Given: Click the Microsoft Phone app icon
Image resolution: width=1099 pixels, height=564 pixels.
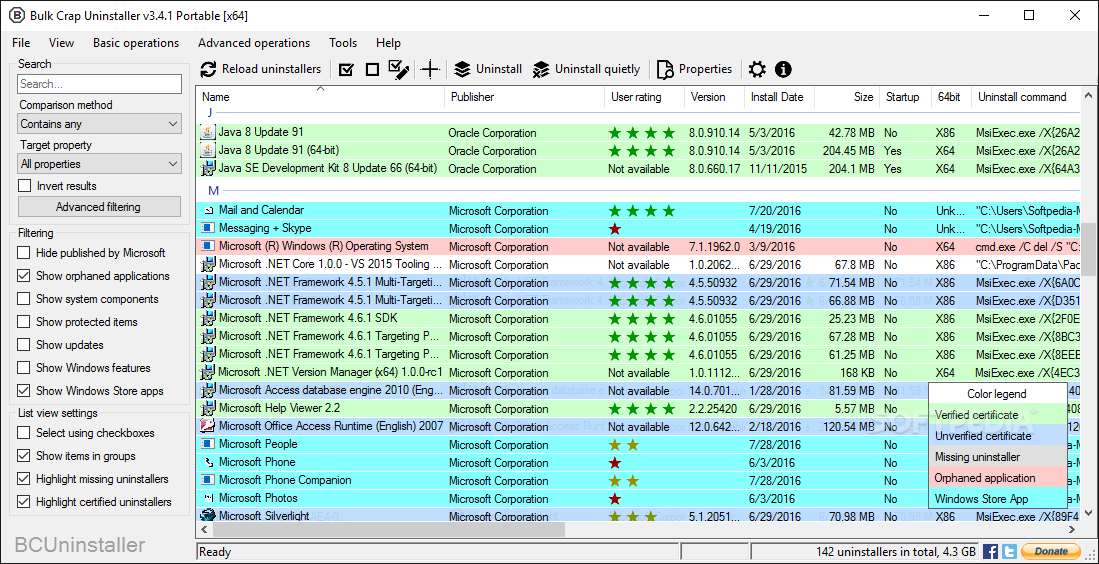Looking at the screenshot, I should point(207,462).
